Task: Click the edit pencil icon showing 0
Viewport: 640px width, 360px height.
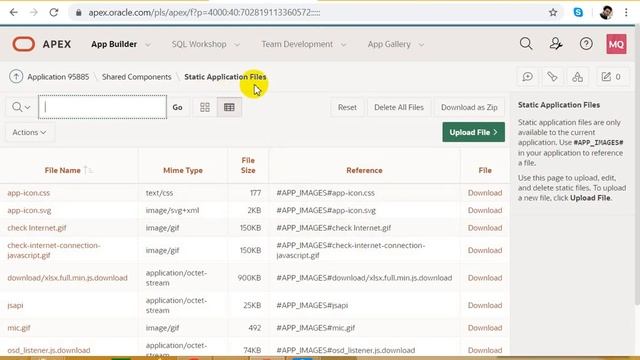Action: point(611,77)
